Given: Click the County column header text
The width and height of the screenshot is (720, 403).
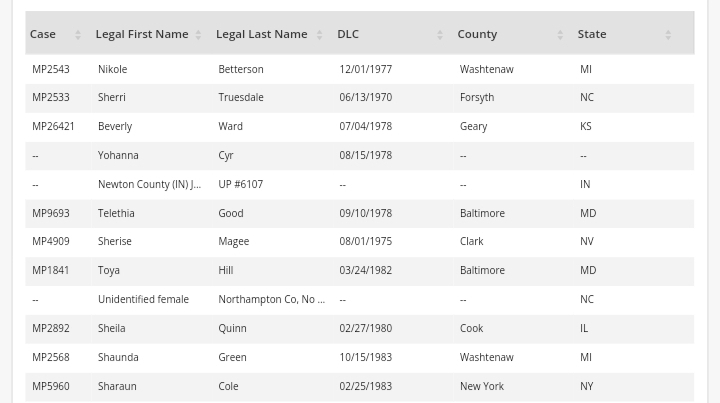Looking at the screenshot, I should coord(477,34).
